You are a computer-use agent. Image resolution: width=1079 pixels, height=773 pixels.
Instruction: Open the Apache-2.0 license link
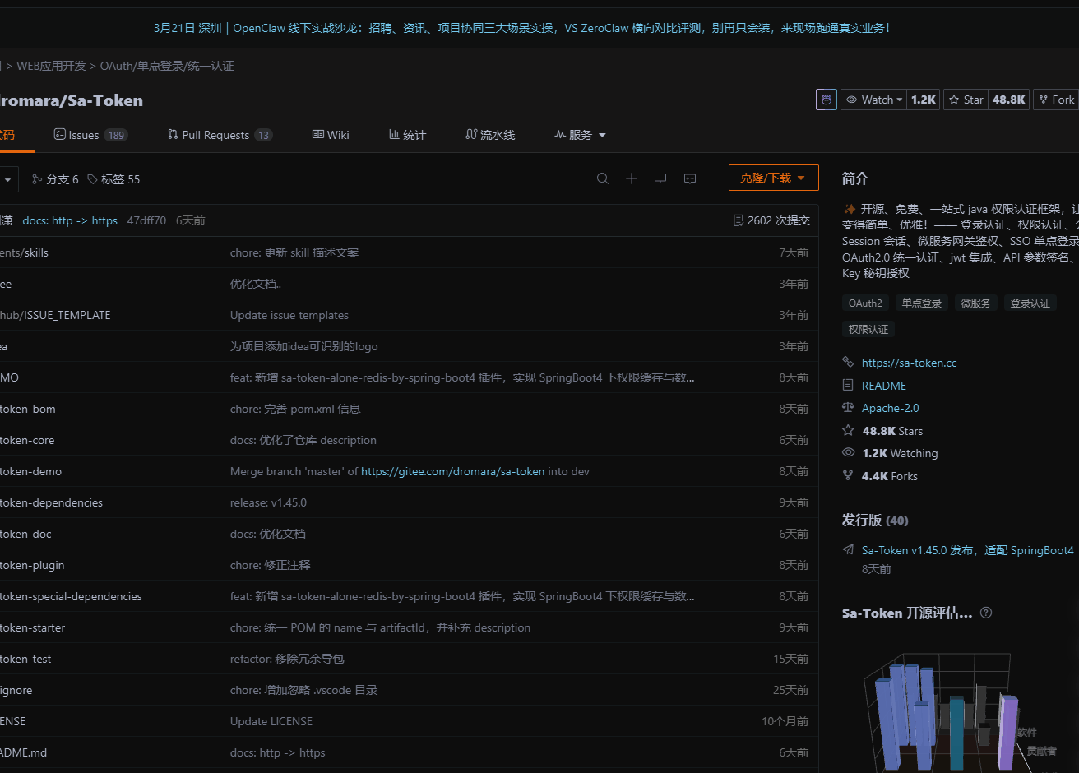pyautogui.click(x=890, y=407)
